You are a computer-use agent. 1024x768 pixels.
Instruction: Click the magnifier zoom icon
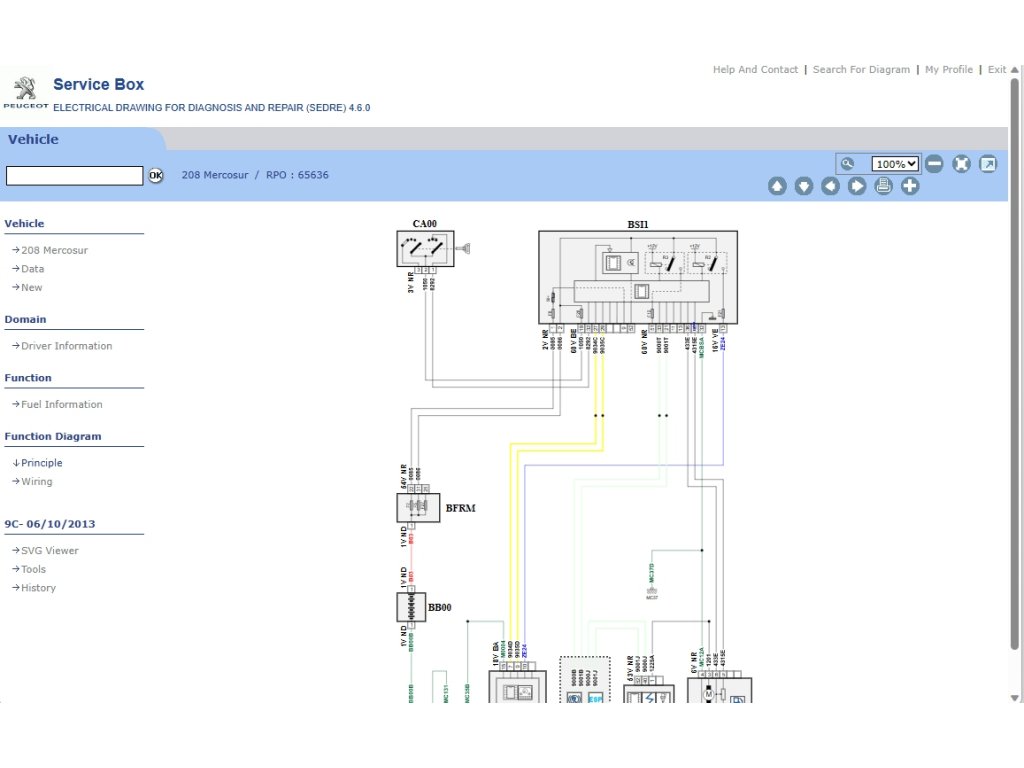pyautogui.click(x=848, y=164)
